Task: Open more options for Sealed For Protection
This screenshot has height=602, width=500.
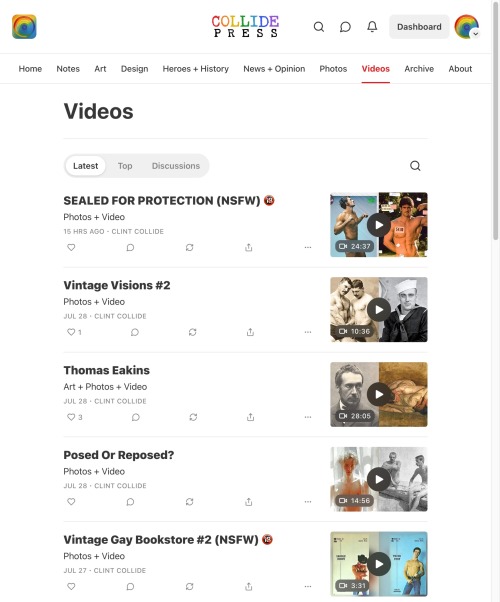Action: pyautogui.click(x=308, y=248)
